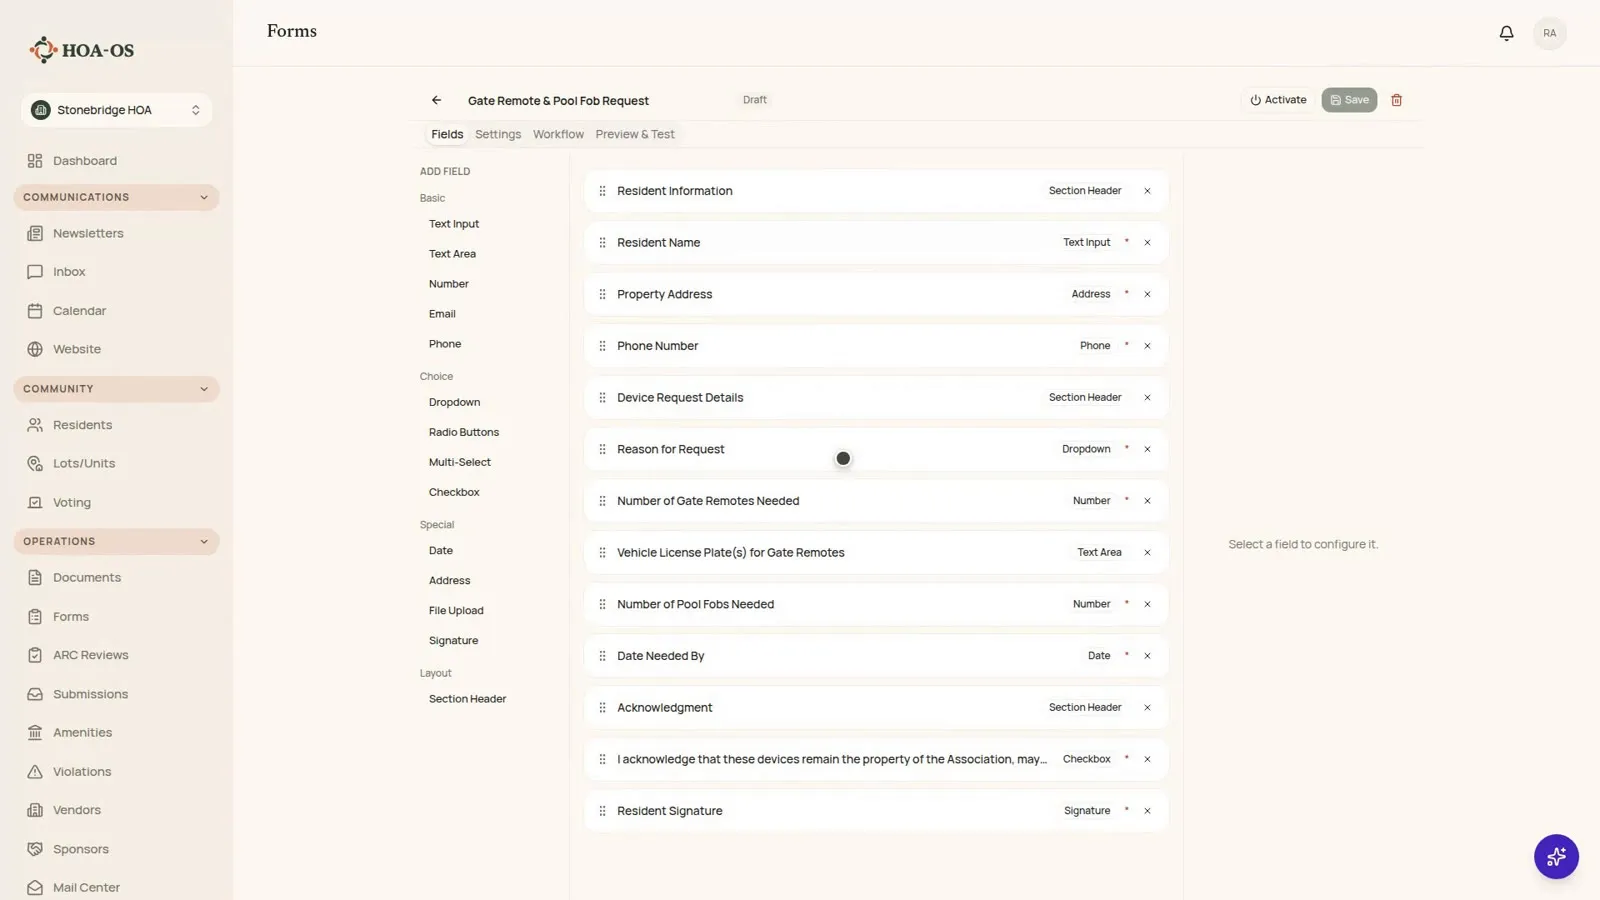Add a Text Input field
Viewport: 1600px width, 900px height.
[x=454, y=224]
